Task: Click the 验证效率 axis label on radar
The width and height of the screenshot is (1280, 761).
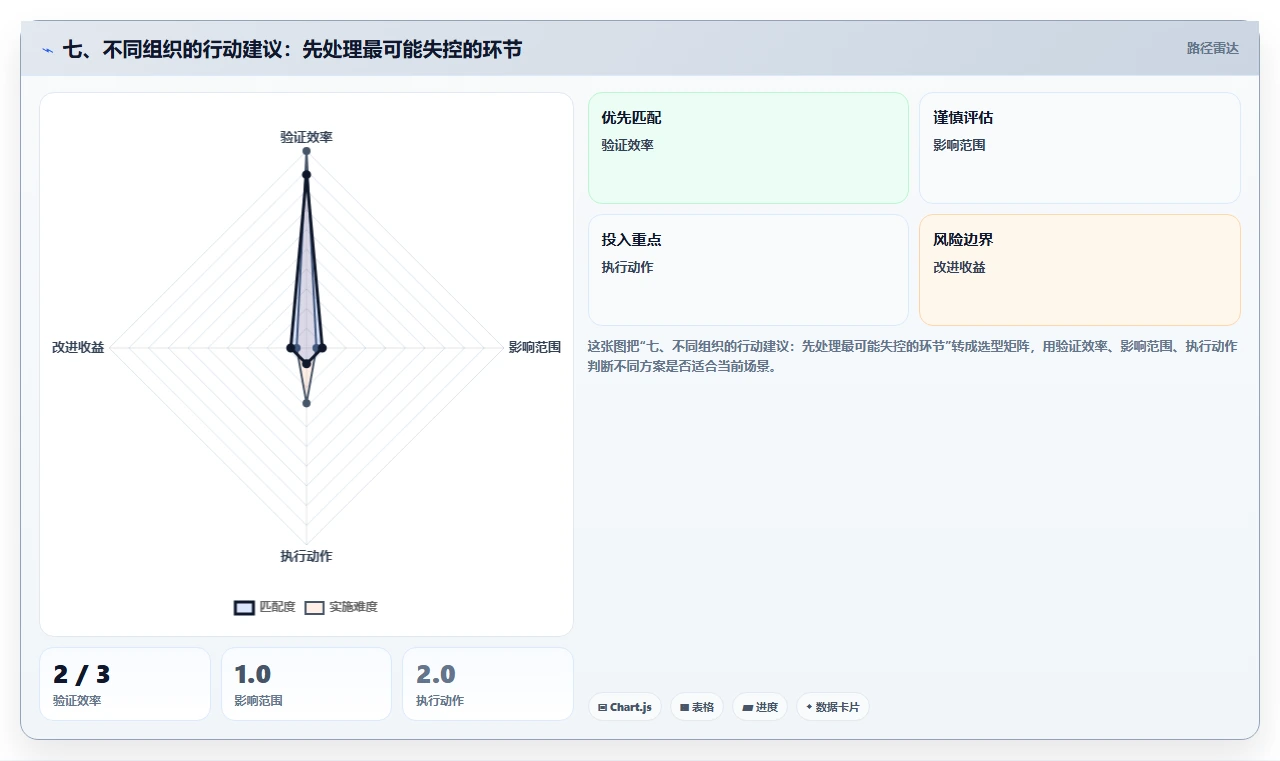Action: pyautogui.click(x=306, y=137)
